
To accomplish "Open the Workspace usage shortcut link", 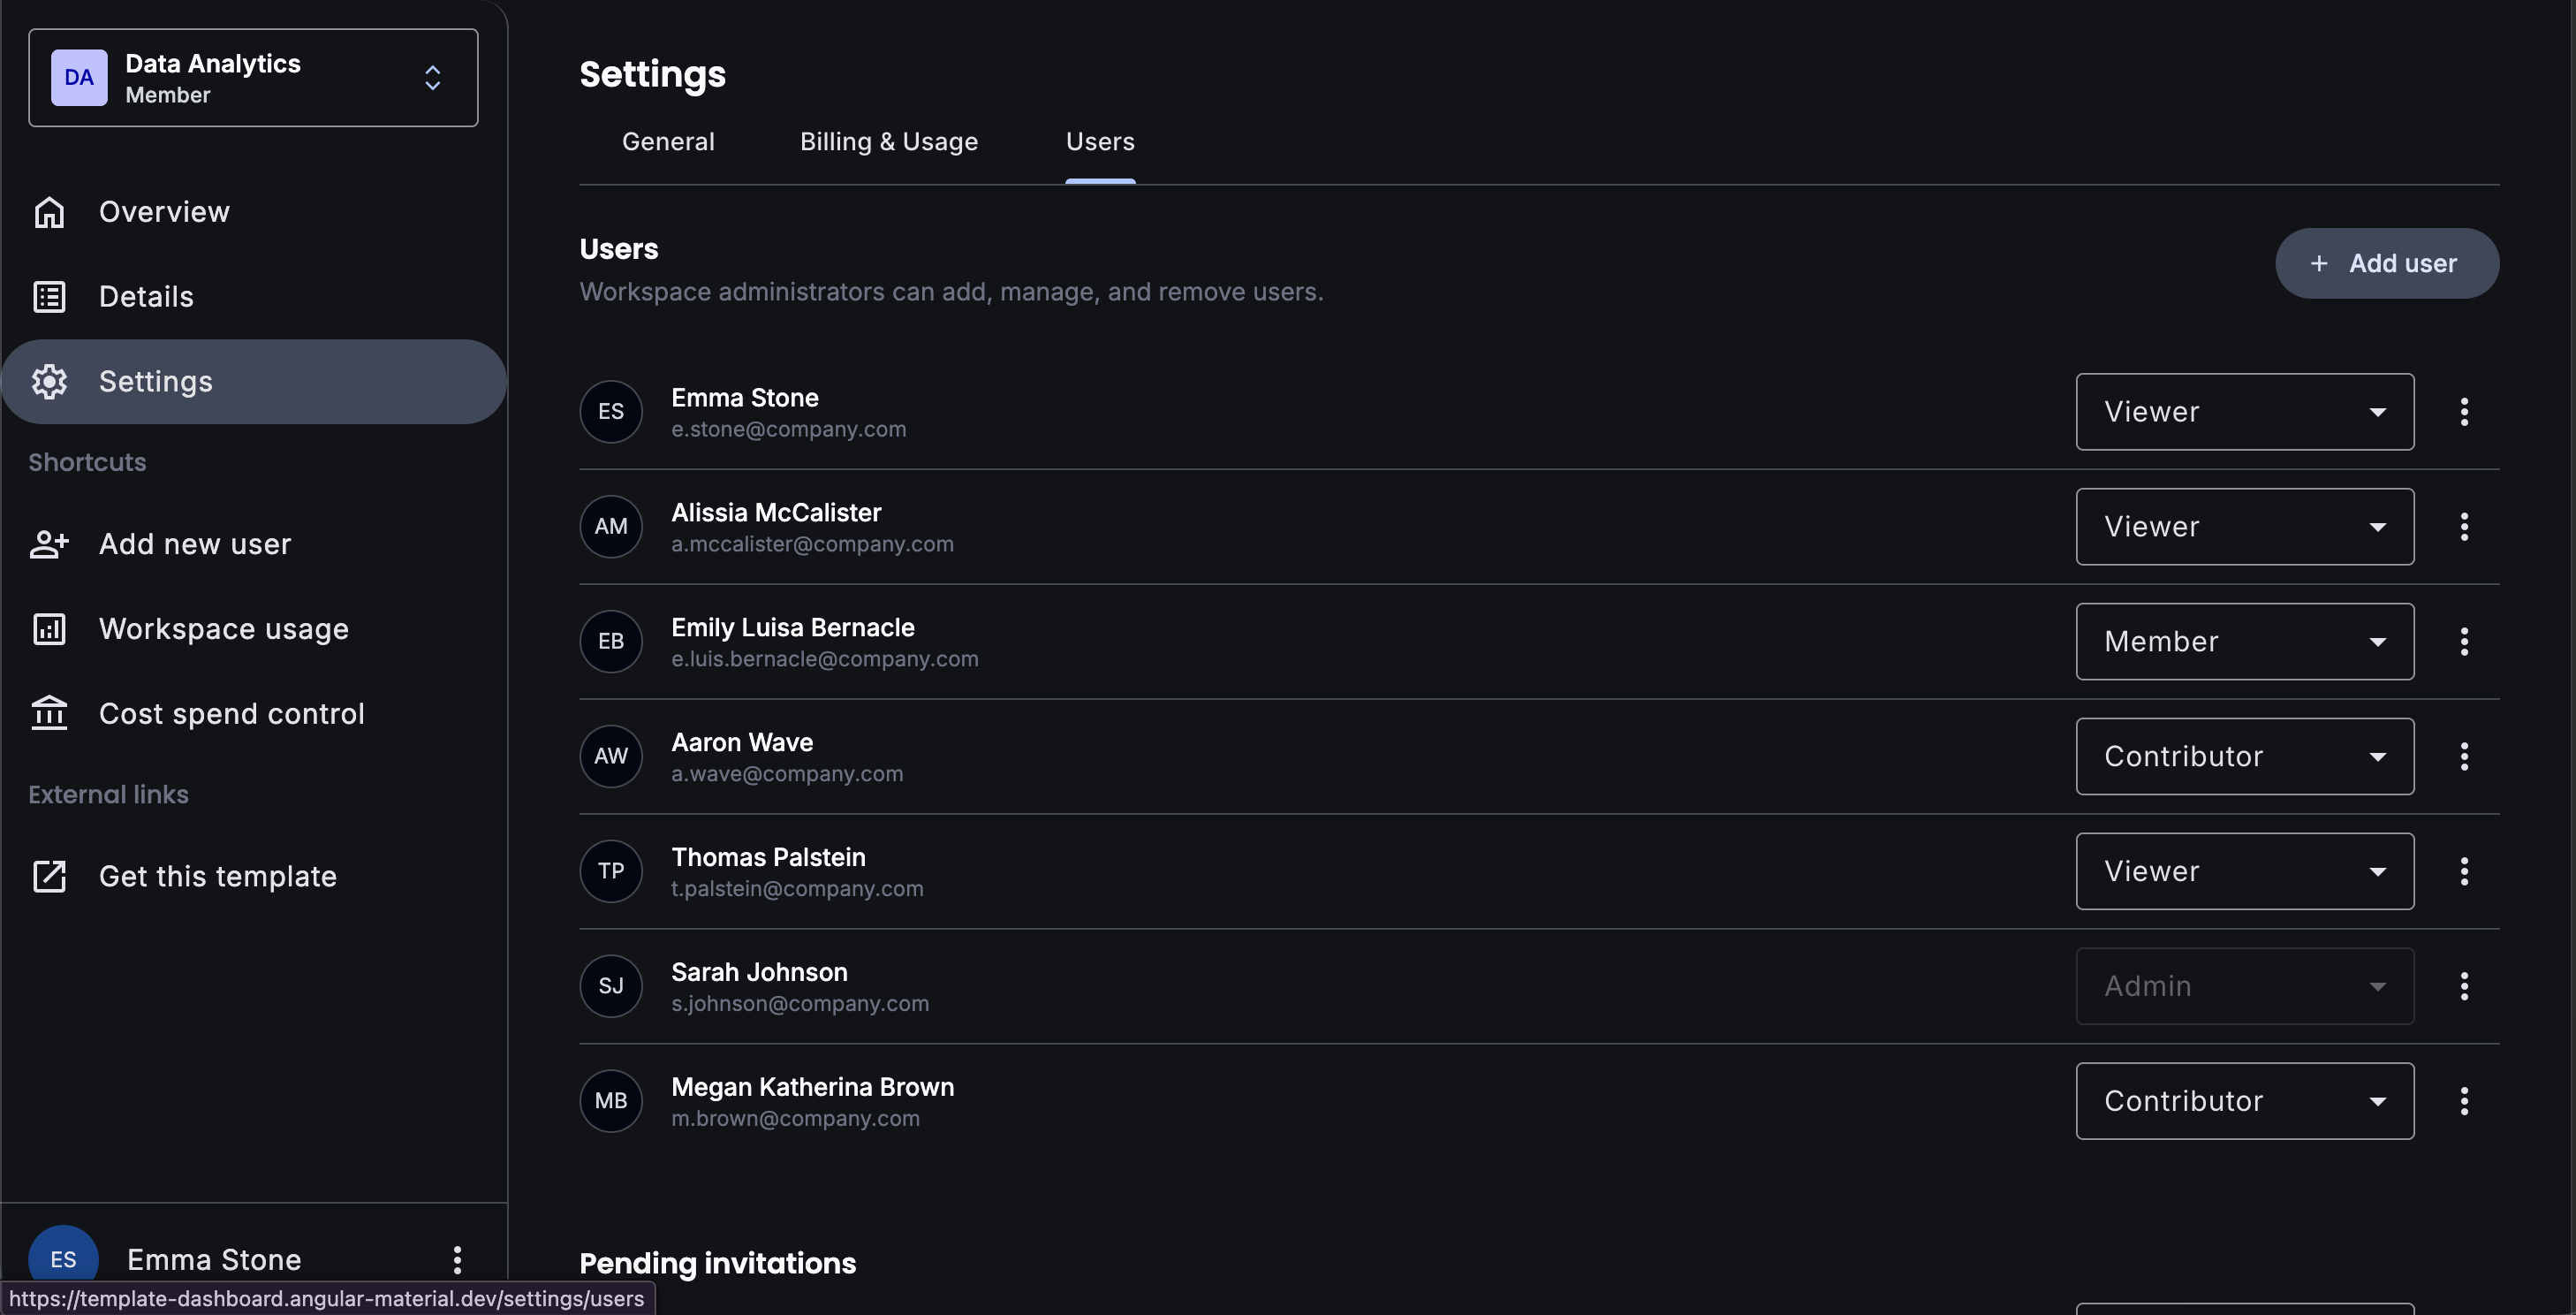I will 223,629.
